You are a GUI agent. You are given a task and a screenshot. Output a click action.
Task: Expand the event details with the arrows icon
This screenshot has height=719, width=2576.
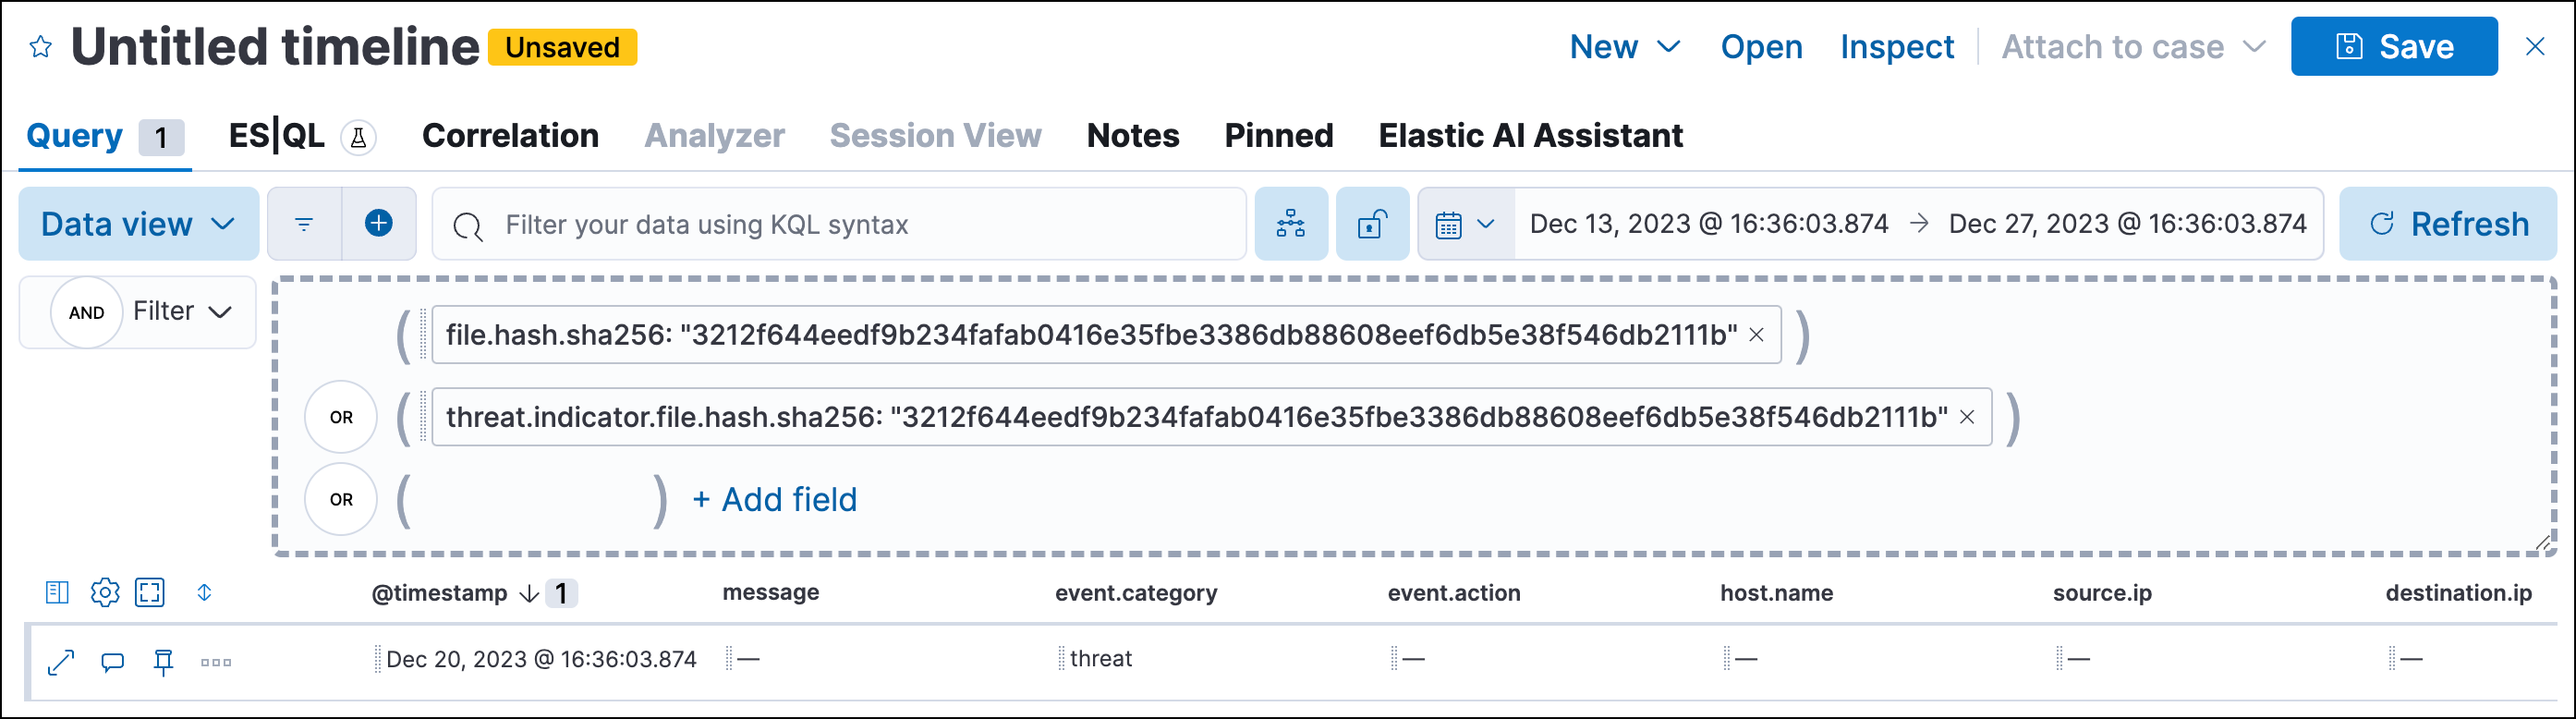pyautogui.click(x=62, y=662)
